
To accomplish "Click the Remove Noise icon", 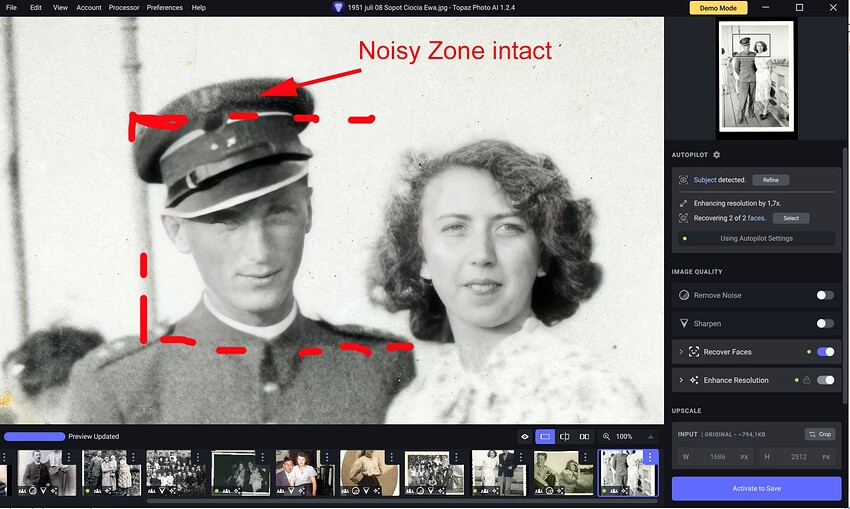I will pos(684,296).
